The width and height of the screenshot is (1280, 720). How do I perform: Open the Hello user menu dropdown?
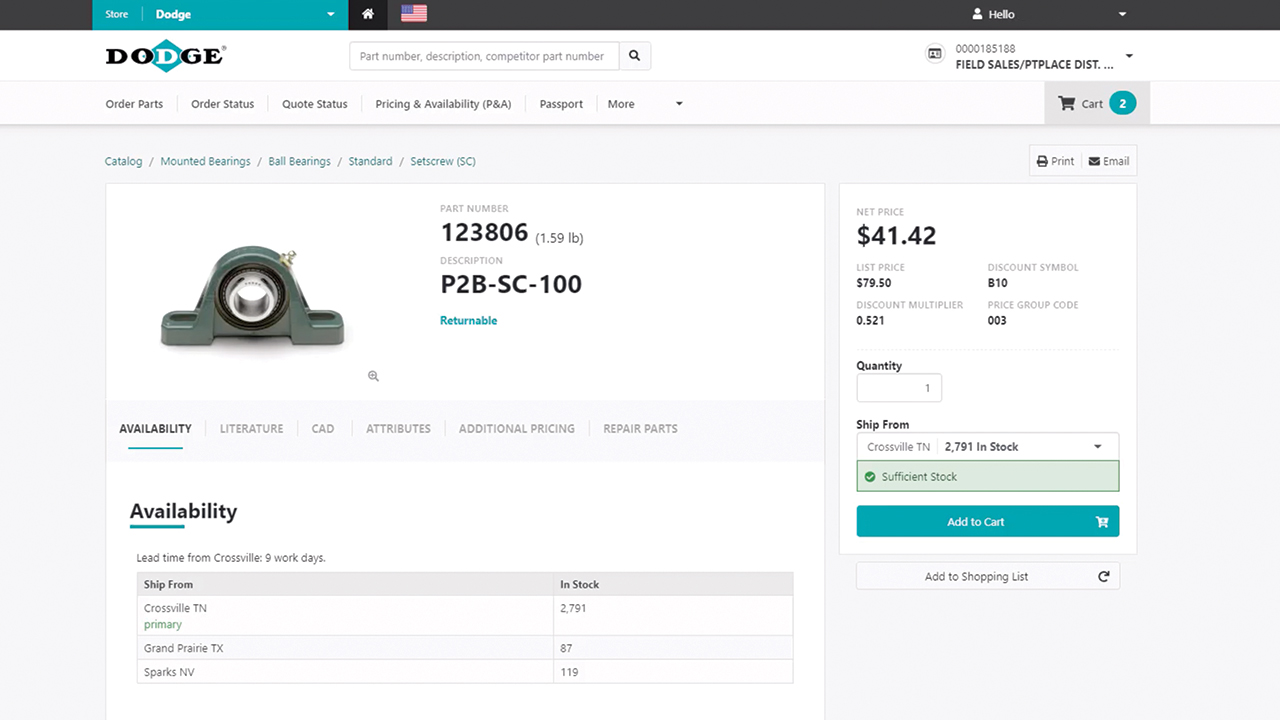pyautogui.click(x=1122, y=15)
